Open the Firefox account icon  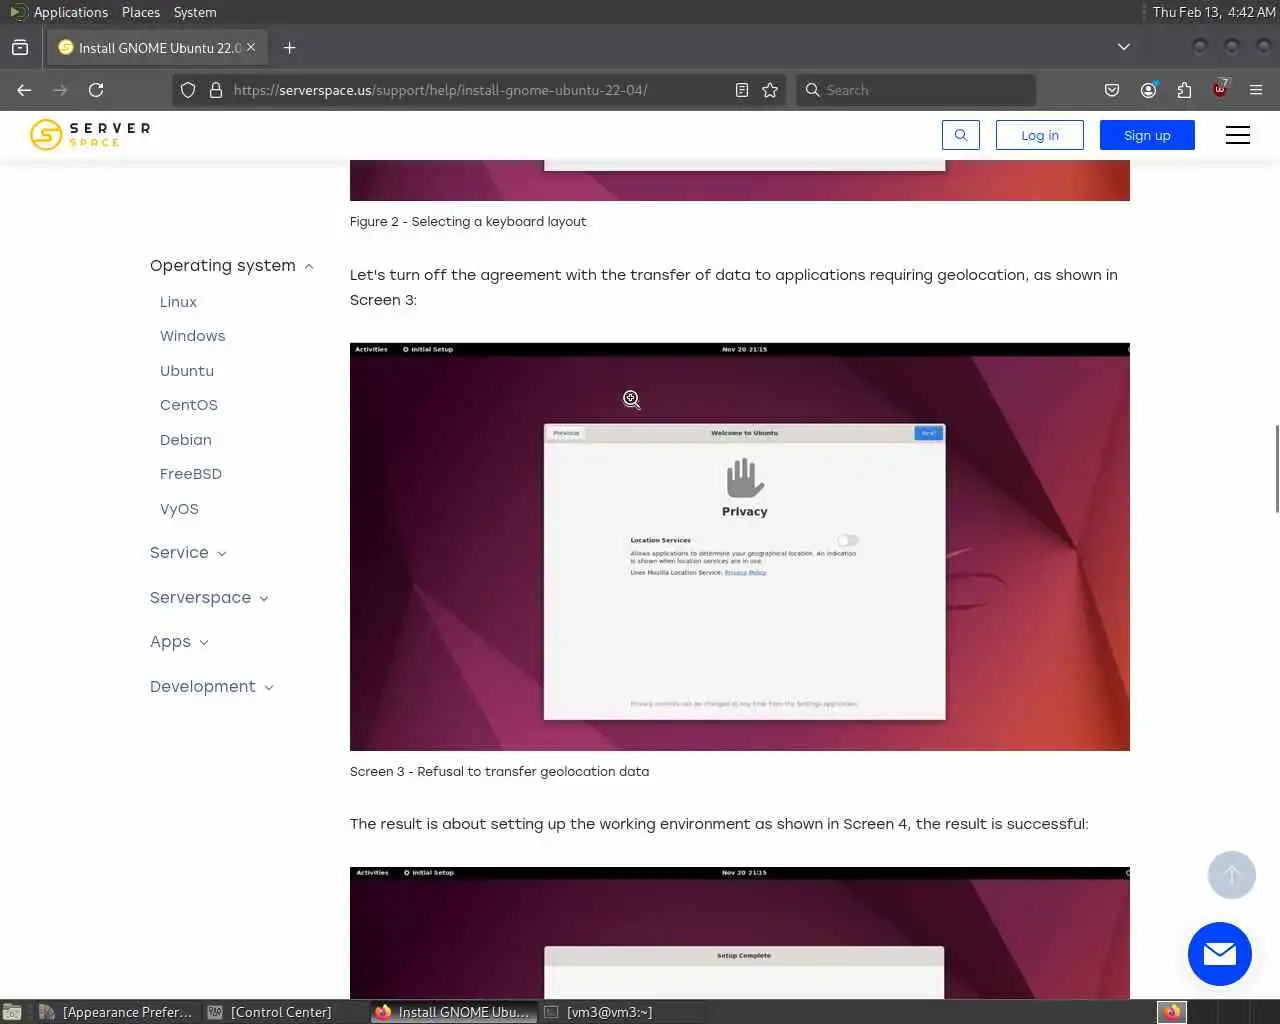coord(1148,90)
